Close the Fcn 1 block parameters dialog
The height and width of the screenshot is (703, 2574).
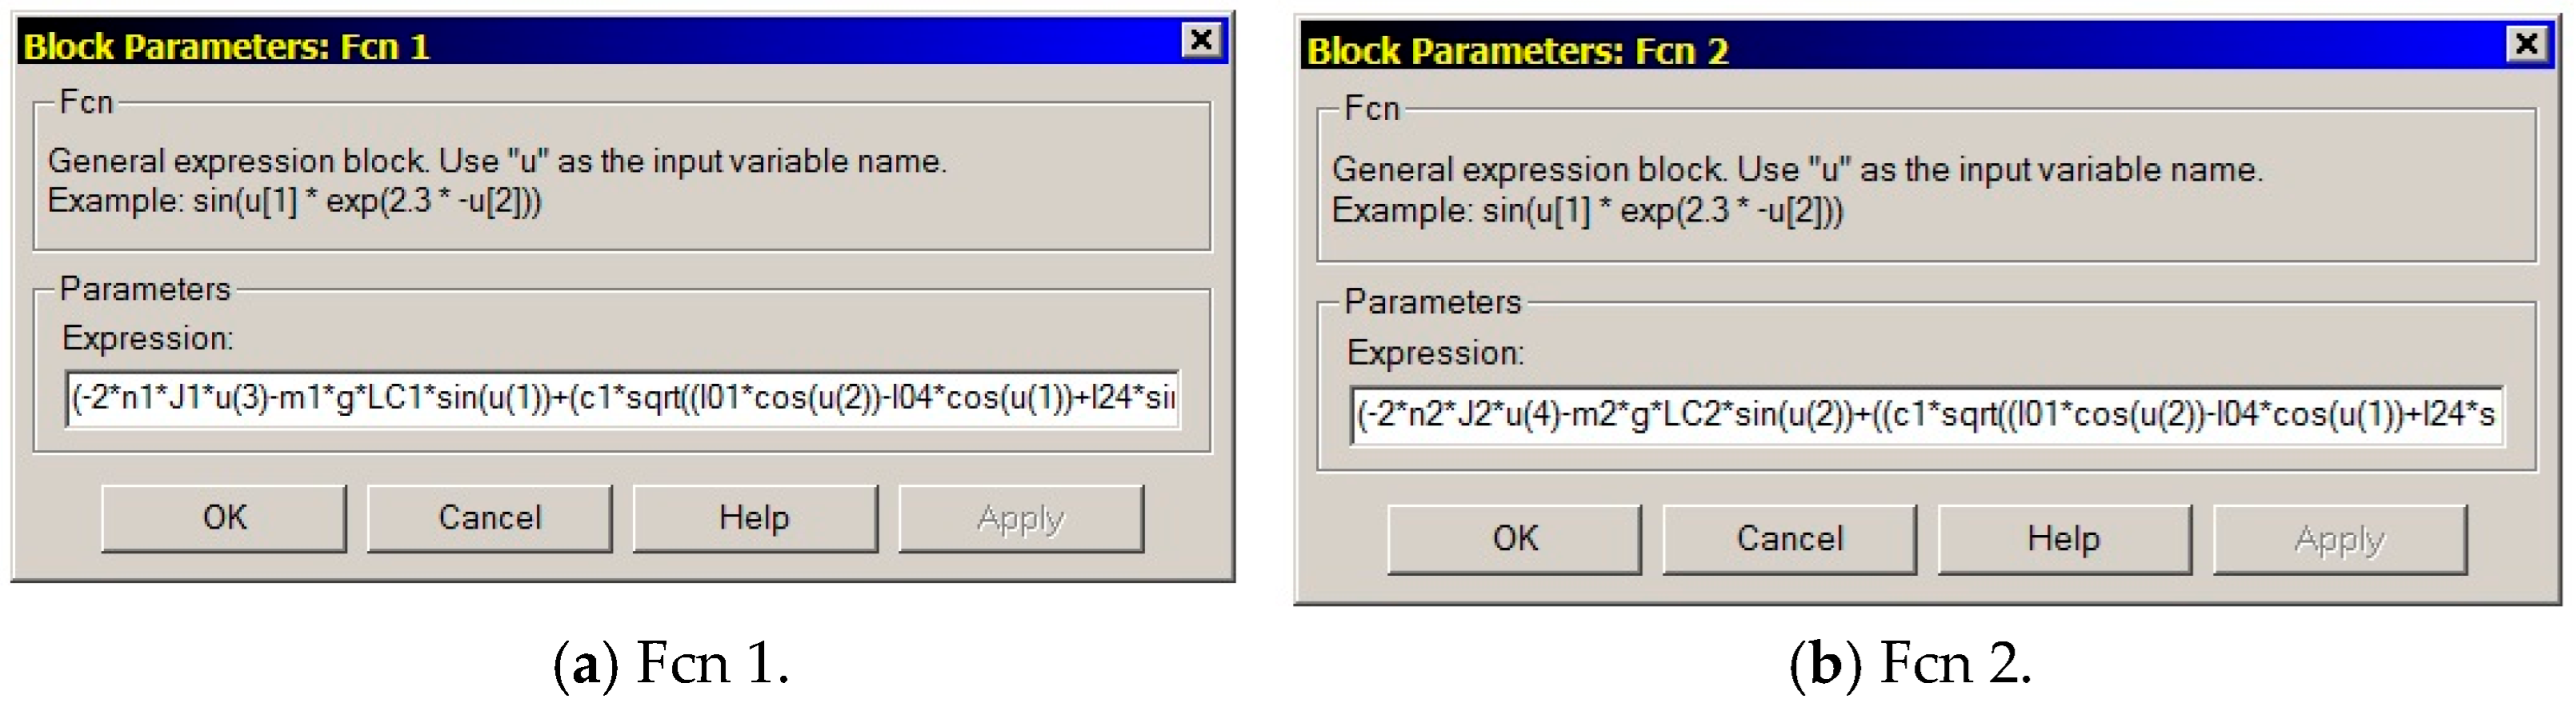tap(1201, 40)
